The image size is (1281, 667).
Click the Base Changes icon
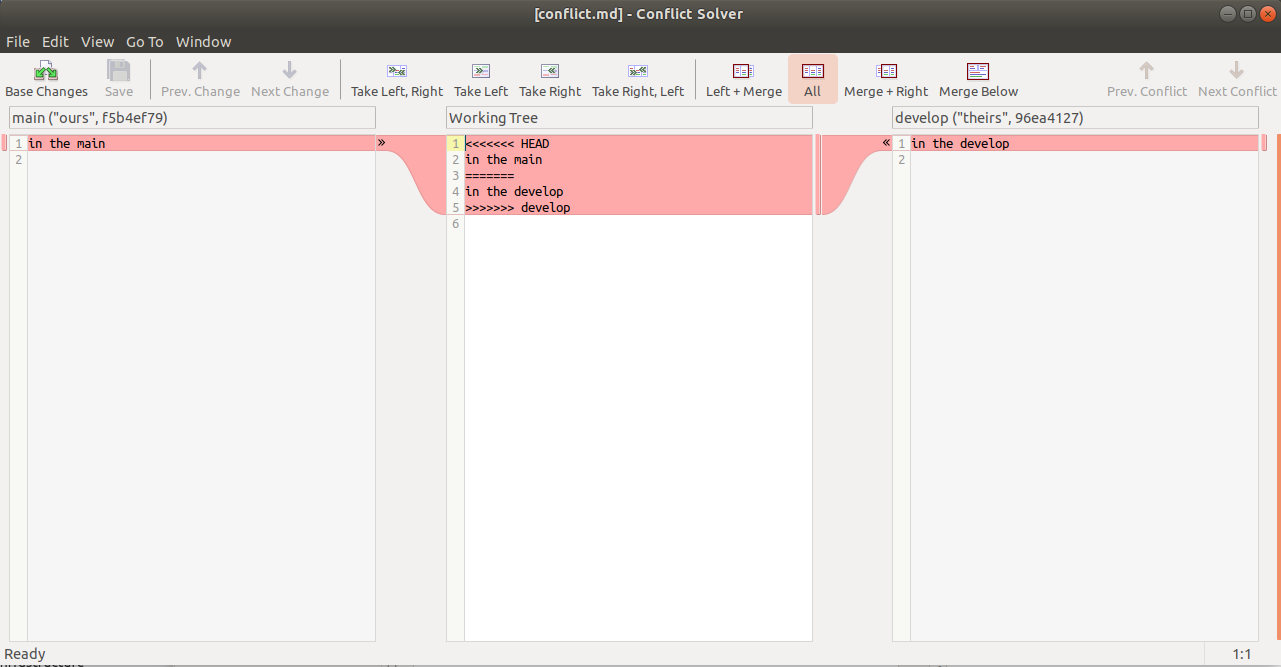click(46, 71)
